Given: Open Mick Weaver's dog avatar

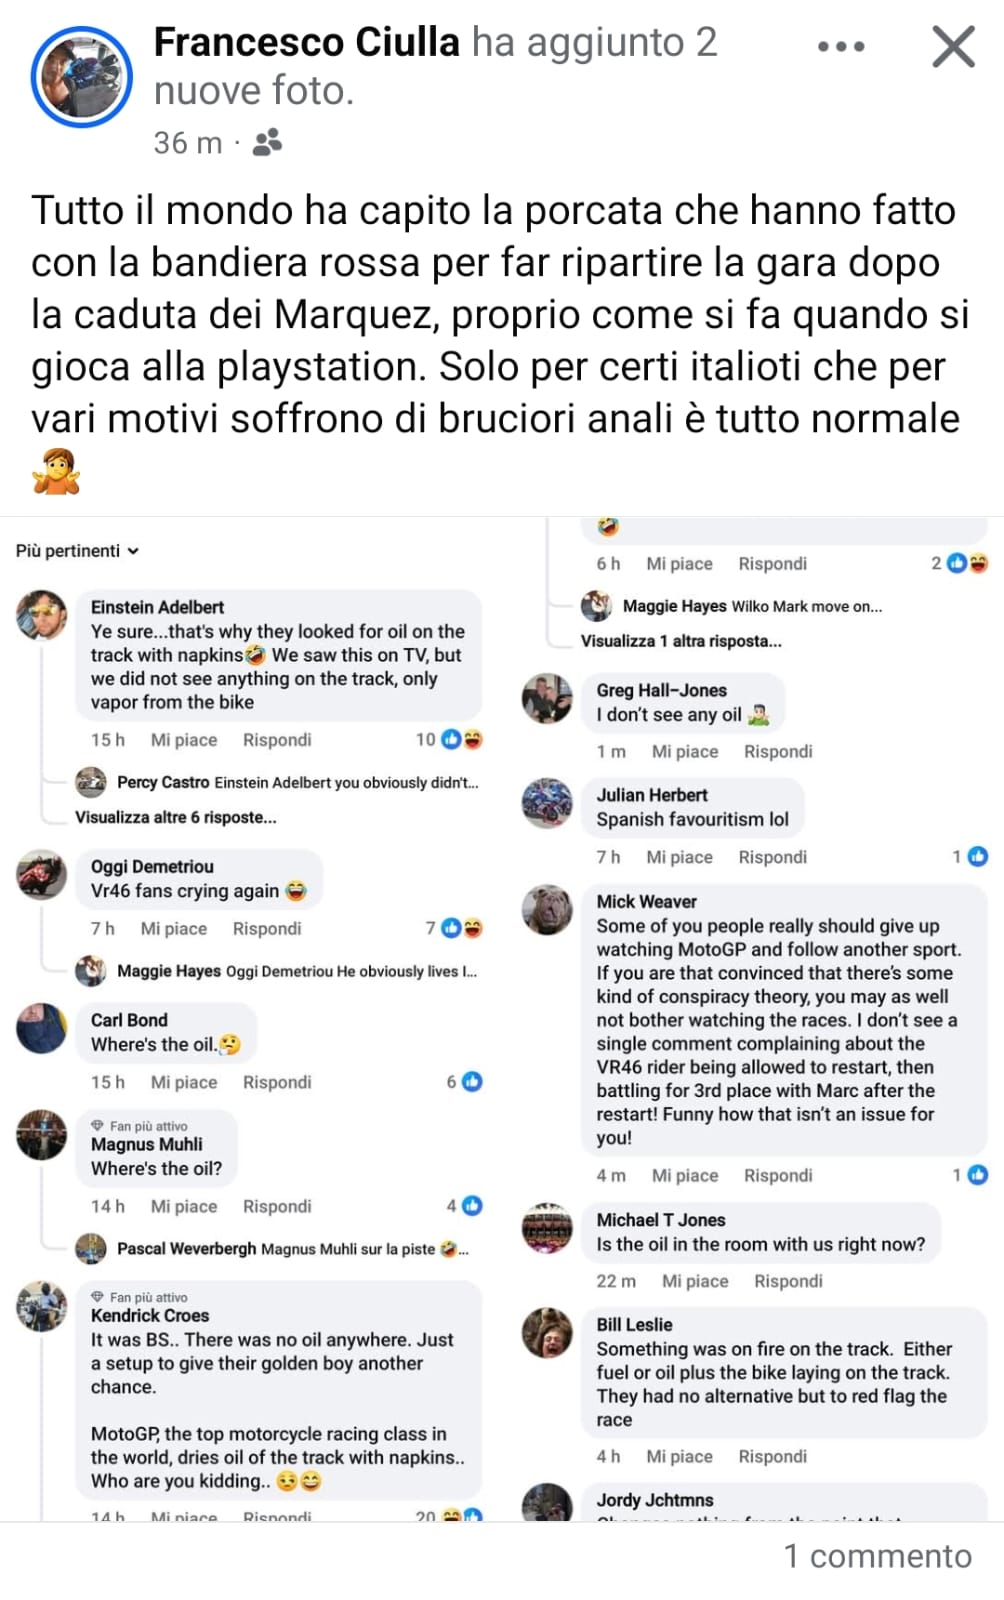Looking at the screenshot, I should (x=548, y=909).
